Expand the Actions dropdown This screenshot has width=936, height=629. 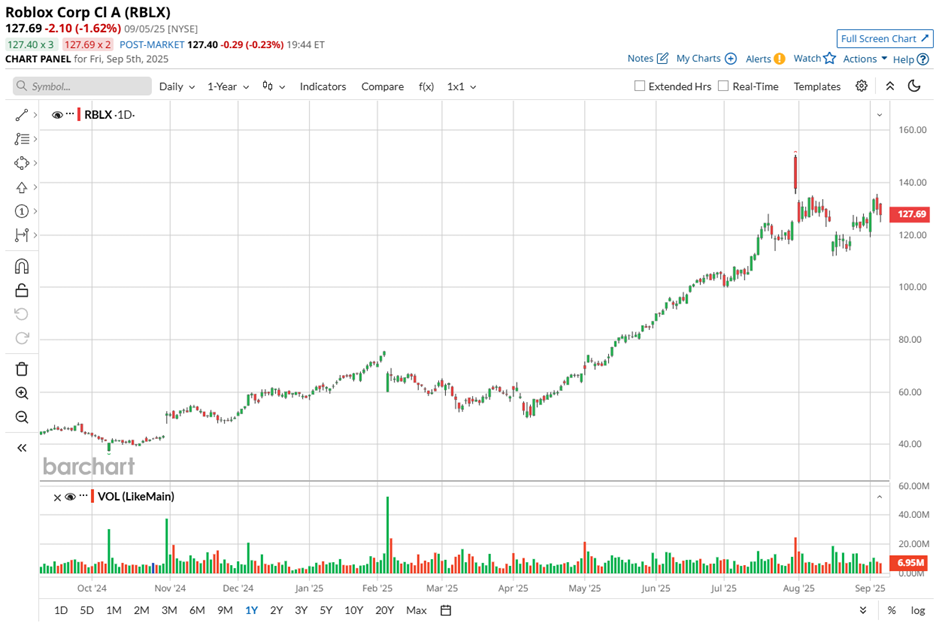[865, 58]
